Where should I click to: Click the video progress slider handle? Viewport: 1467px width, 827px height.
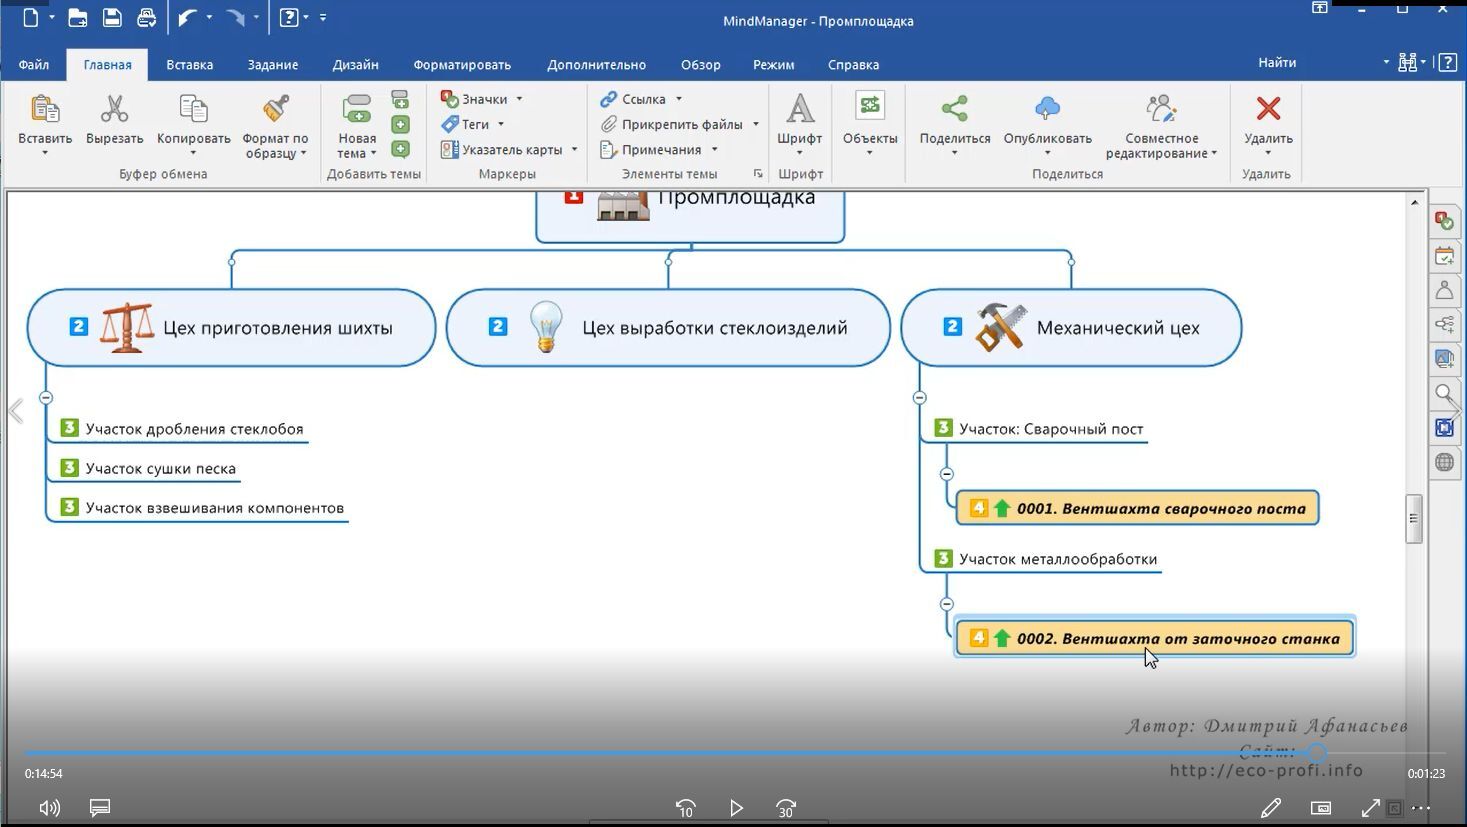(1316, 753)
